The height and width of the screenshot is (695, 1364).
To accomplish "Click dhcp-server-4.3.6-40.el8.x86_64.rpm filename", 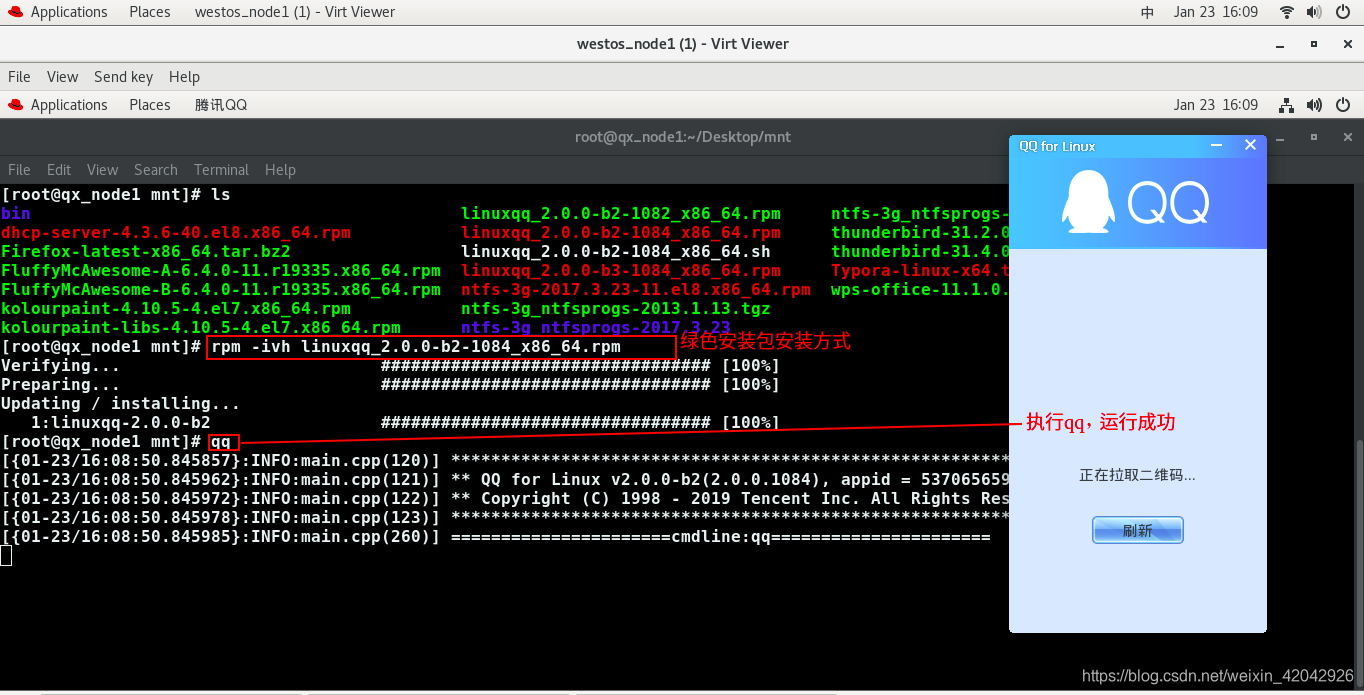I will pyautogui.click(x=176, y=232).
